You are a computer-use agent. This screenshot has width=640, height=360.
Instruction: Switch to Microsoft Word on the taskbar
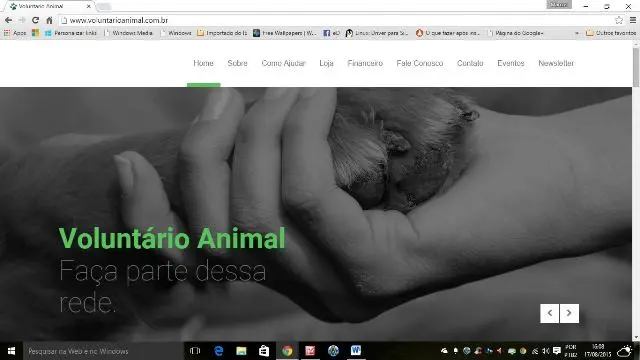(x=356, y=351)
